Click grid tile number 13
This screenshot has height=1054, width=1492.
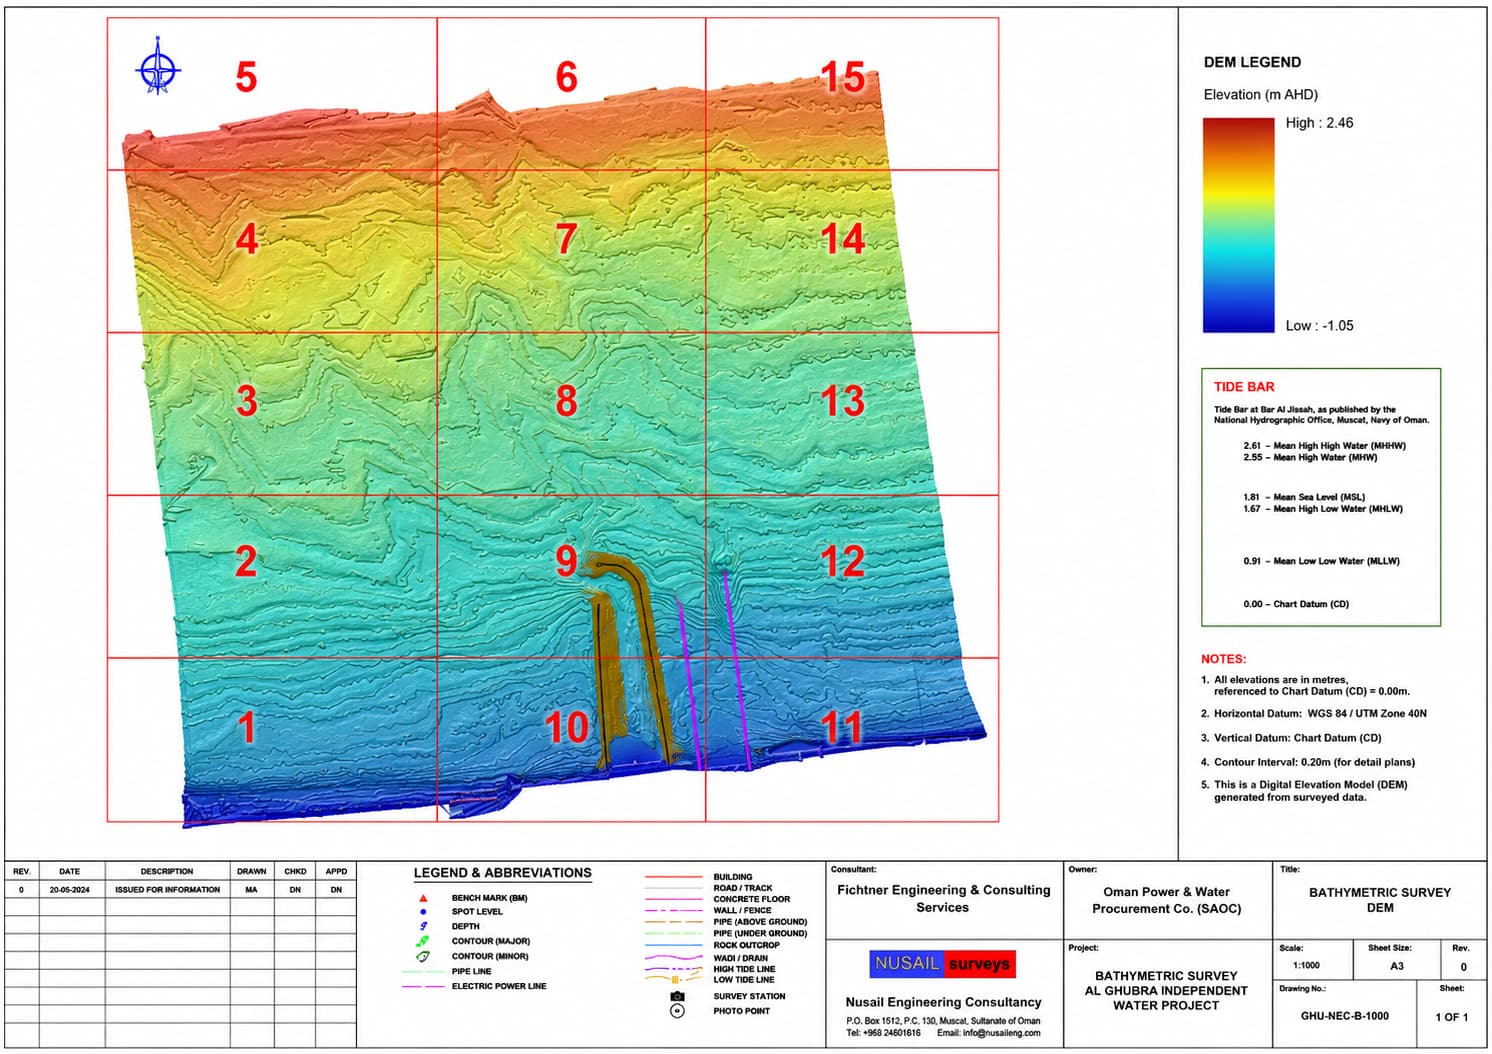842,401
